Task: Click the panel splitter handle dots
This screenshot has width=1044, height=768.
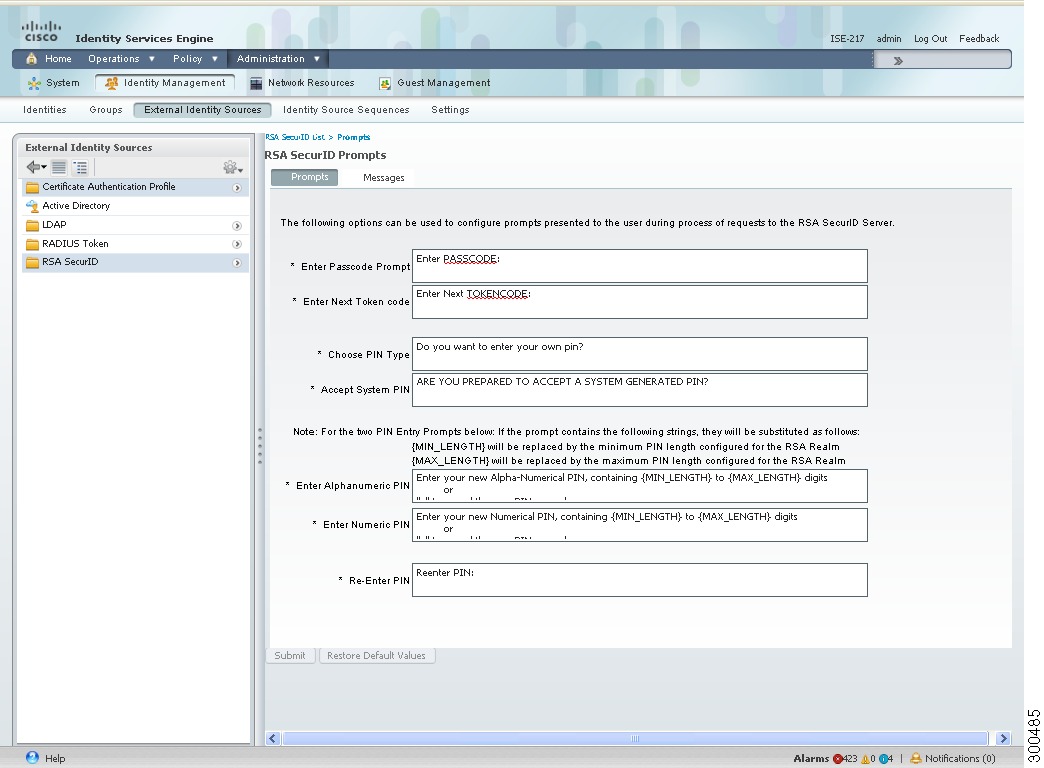Action: [260, 445]
